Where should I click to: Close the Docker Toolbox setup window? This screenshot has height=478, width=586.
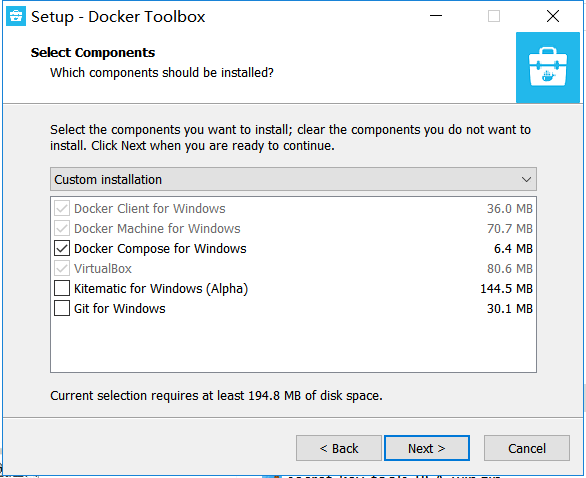pyautogui.click(x=553, y=16)
